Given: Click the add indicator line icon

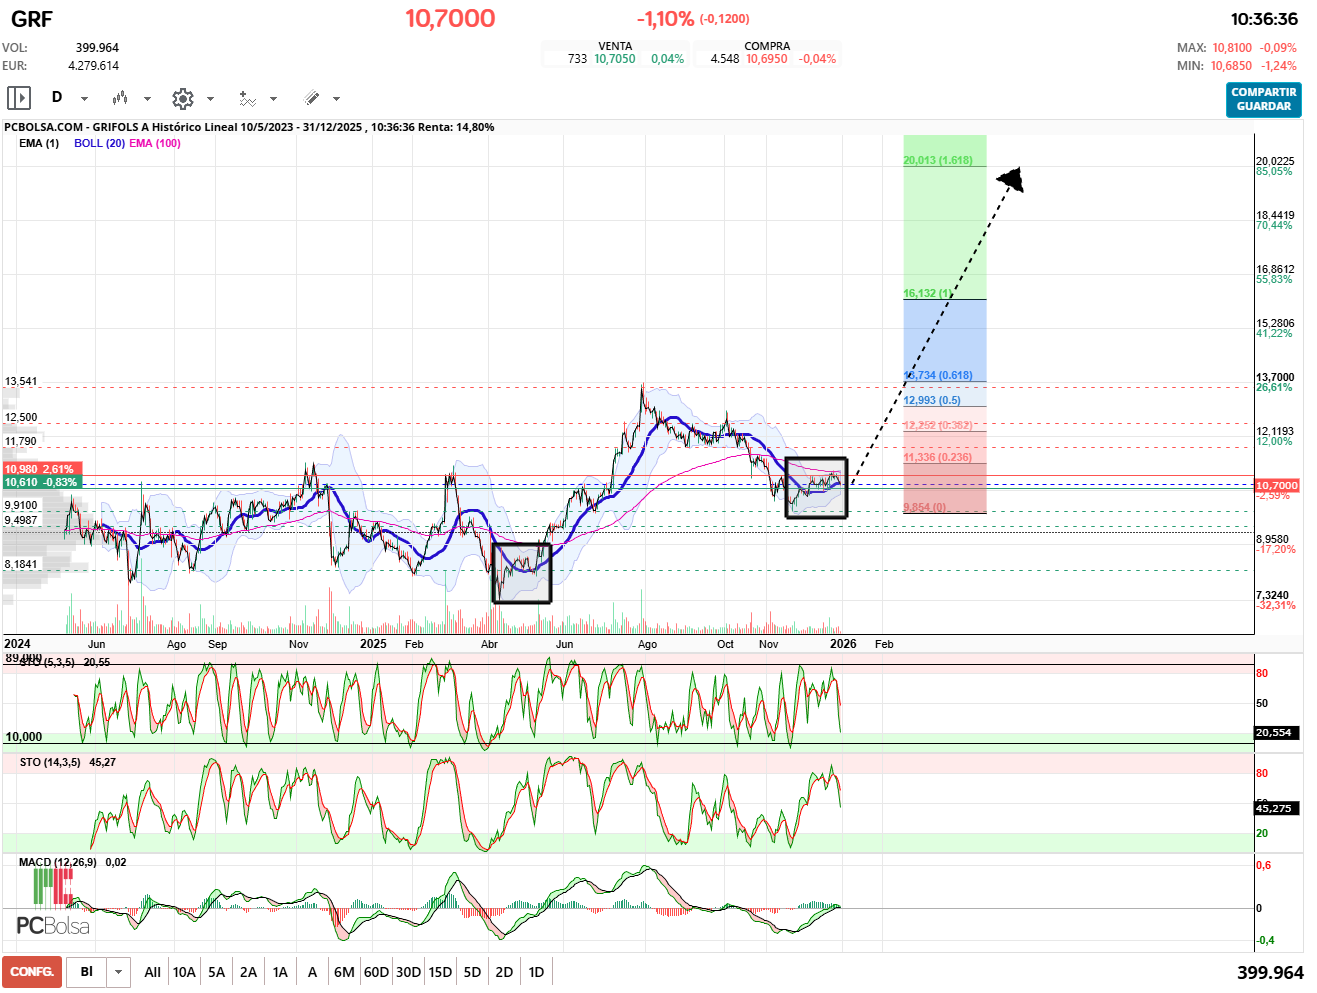Looking at the screenshot, I should (247, 98).
